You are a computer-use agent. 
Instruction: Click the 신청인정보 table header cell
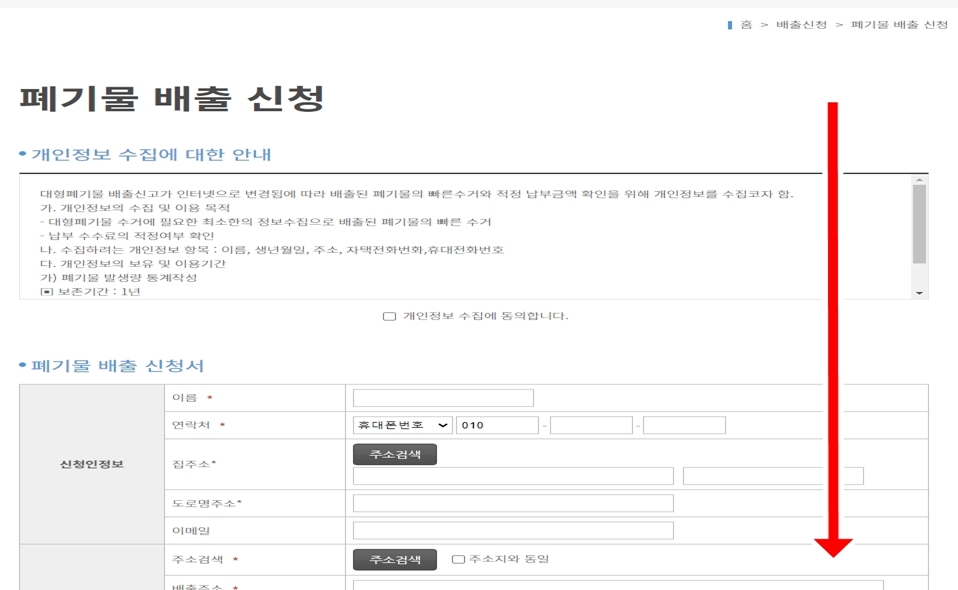coord(92,464)
